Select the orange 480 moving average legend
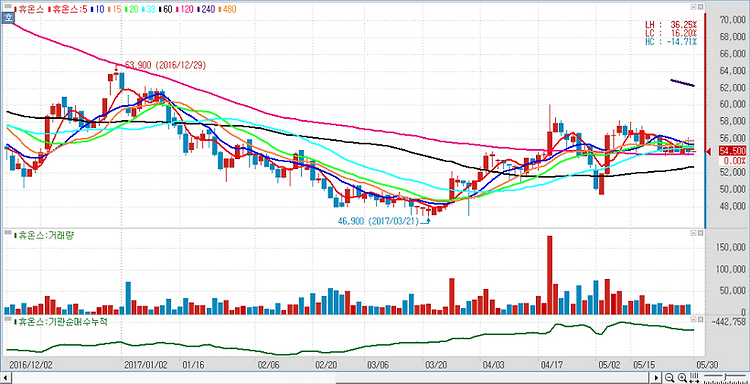750x384 pixels. click(x=227, y=9)
